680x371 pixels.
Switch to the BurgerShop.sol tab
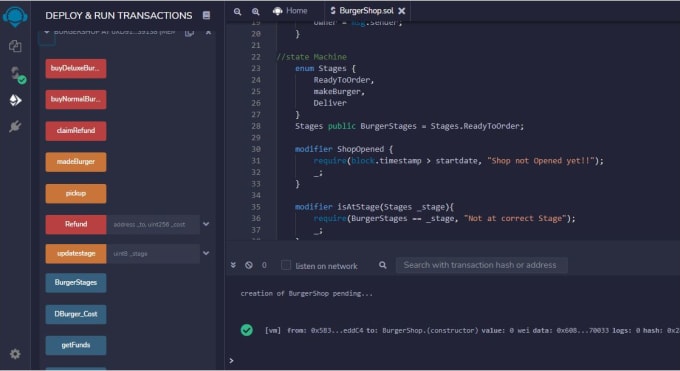click(362, 11)
